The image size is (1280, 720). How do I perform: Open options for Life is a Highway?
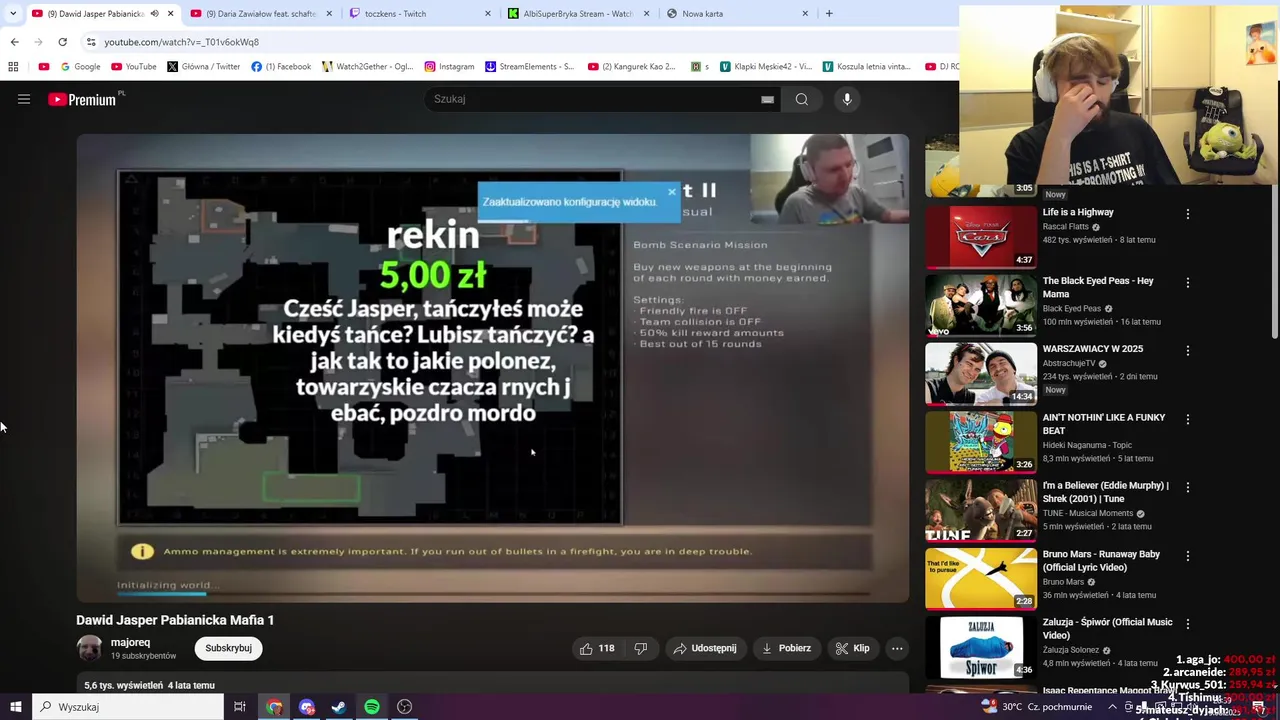tap(1188, 214)
